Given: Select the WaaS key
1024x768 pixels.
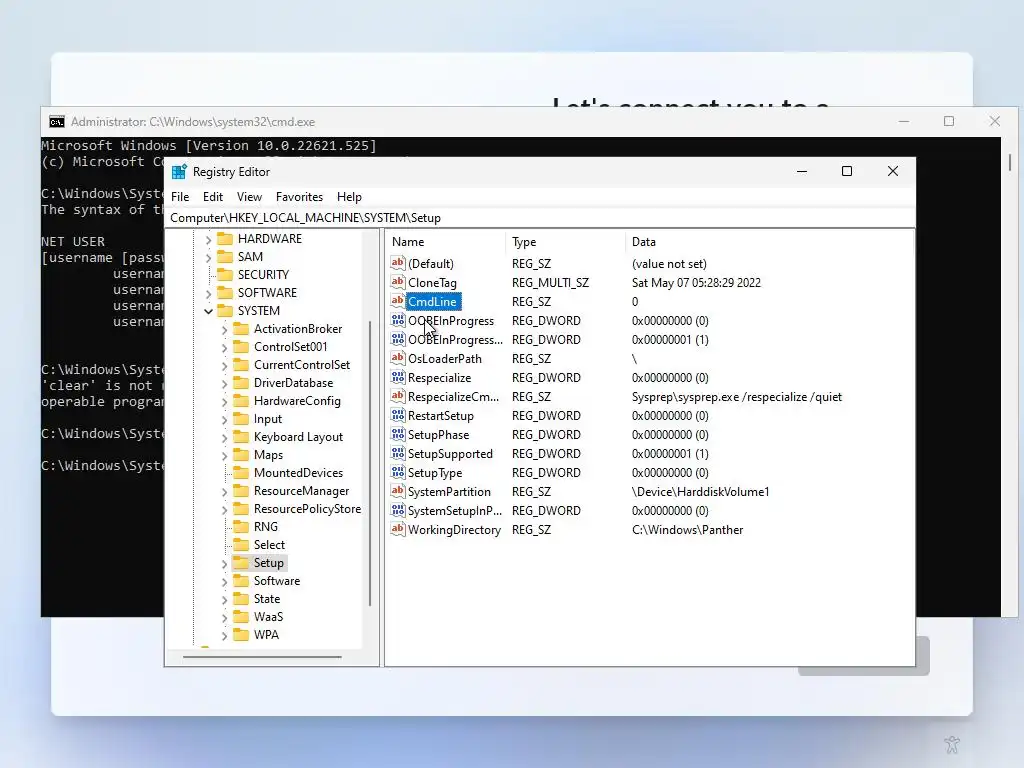Looking at the screenshot, I should [x=268, y=616].
